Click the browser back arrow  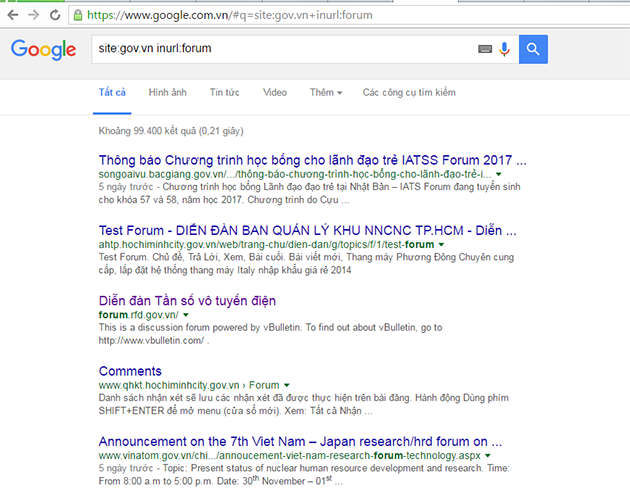pyautogui.click(x=13, y=15)
